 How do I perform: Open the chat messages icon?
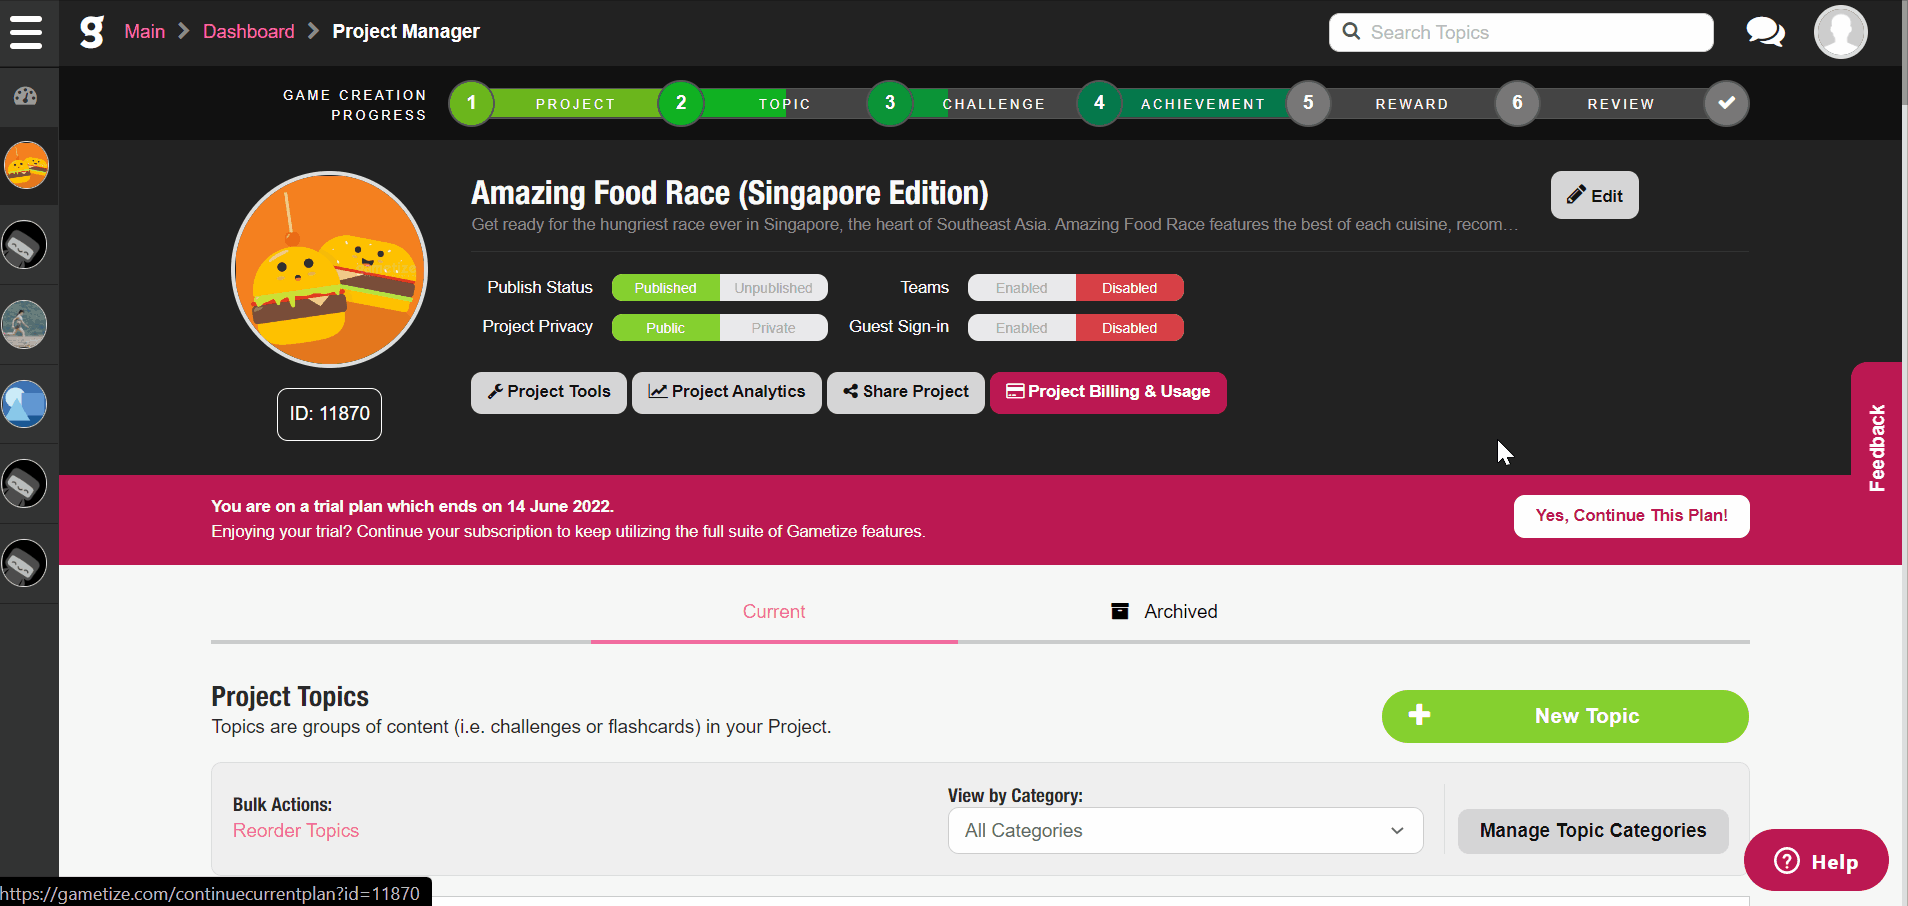(x=1765, y=32)
